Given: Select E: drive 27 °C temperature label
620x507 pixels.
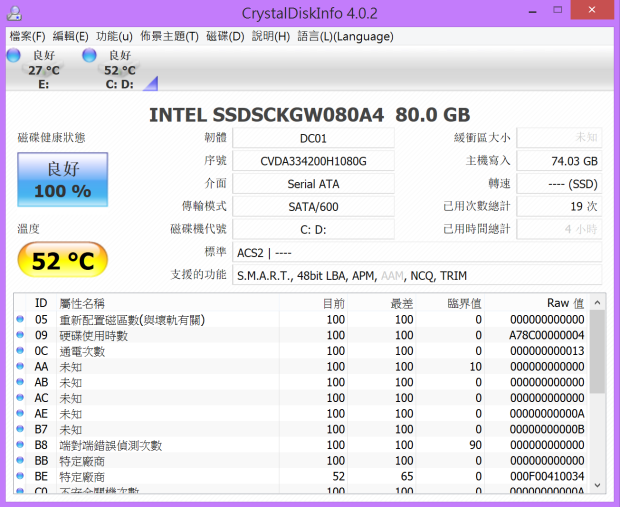Looking at the screenshot, I should pyautogui.click(x=44, y=70).
